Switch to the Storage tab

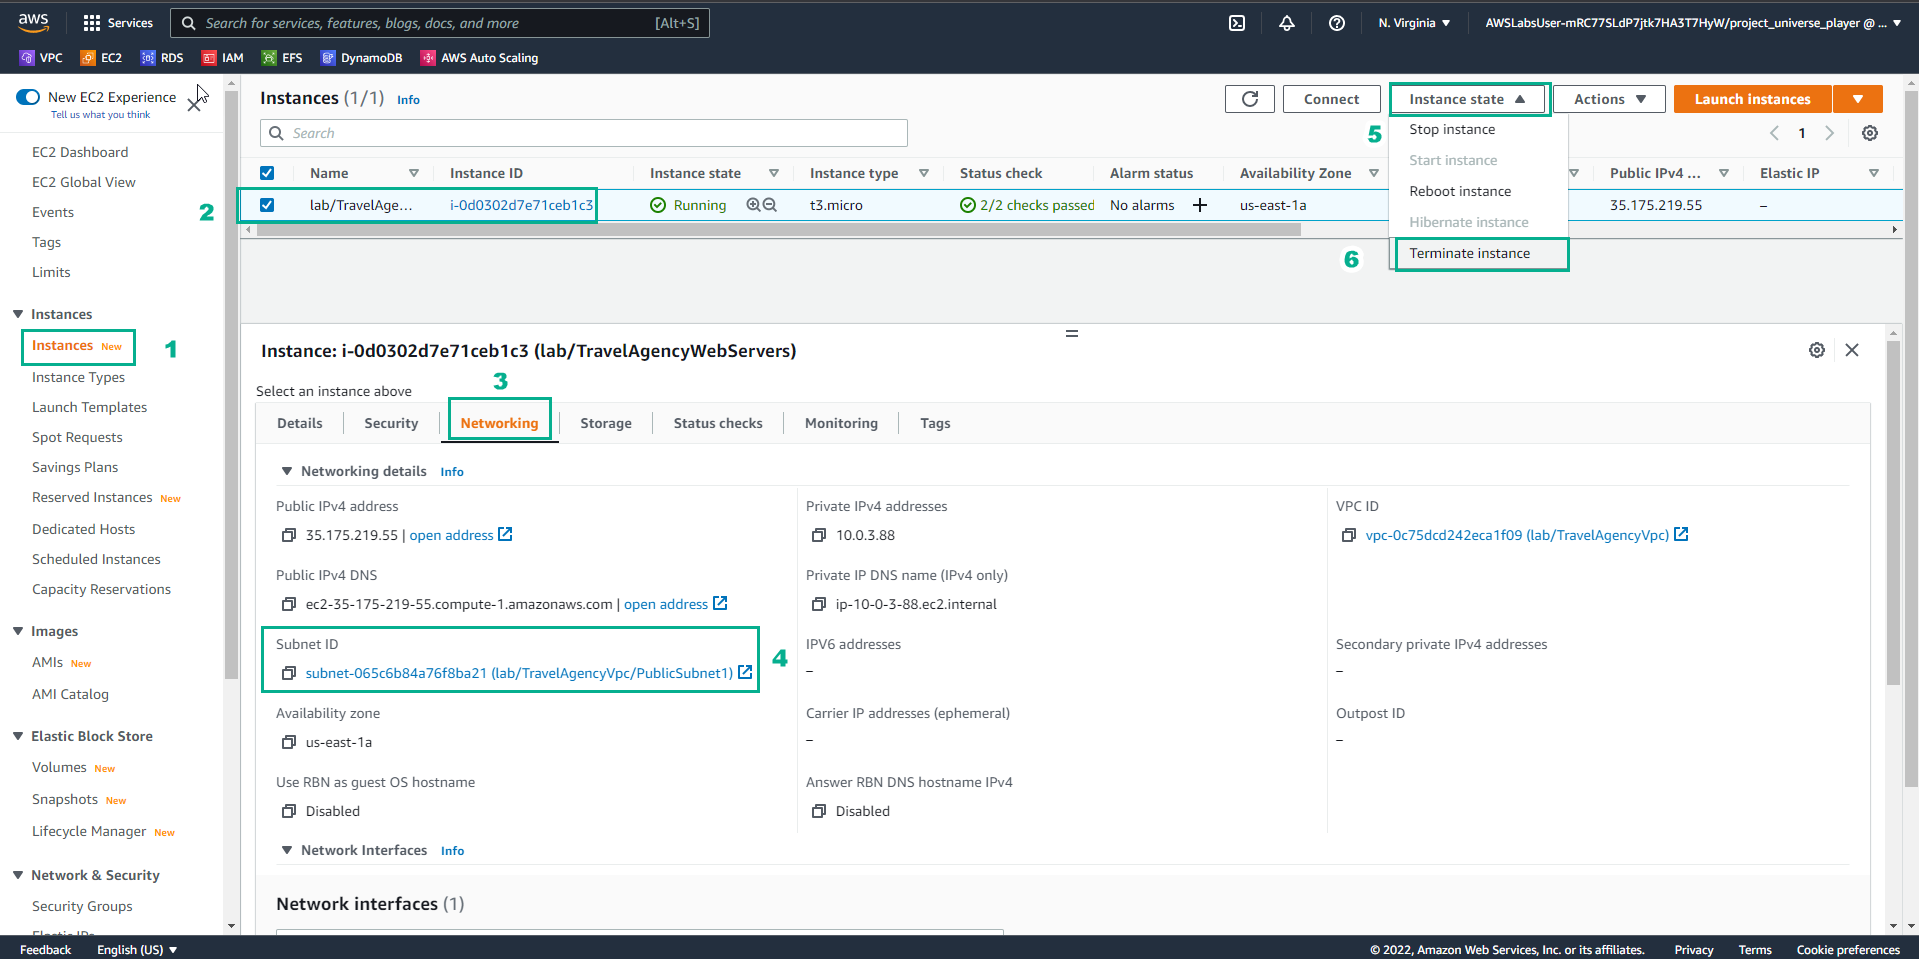pyautogui.click(x=606, y=423)
